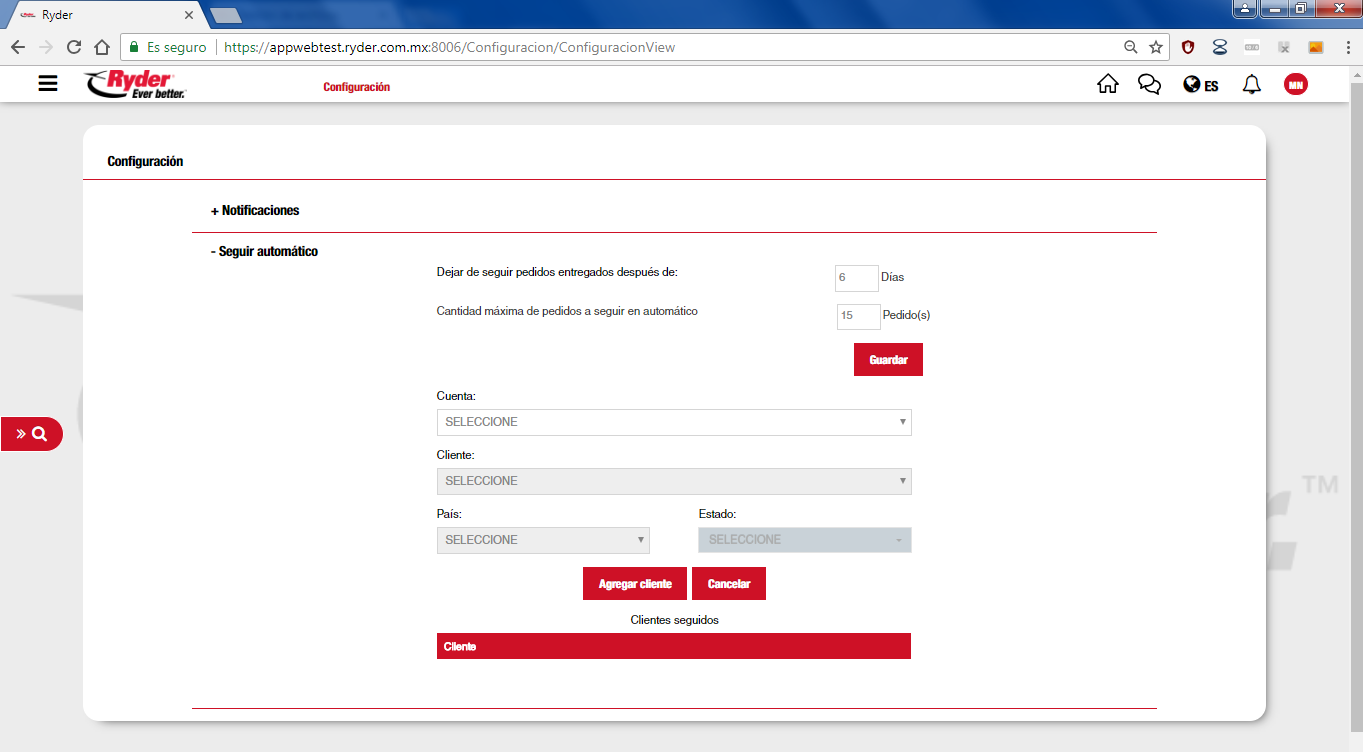Open the hamburger navigation menu
The image size is (1363, 752).
click(48, 84)
